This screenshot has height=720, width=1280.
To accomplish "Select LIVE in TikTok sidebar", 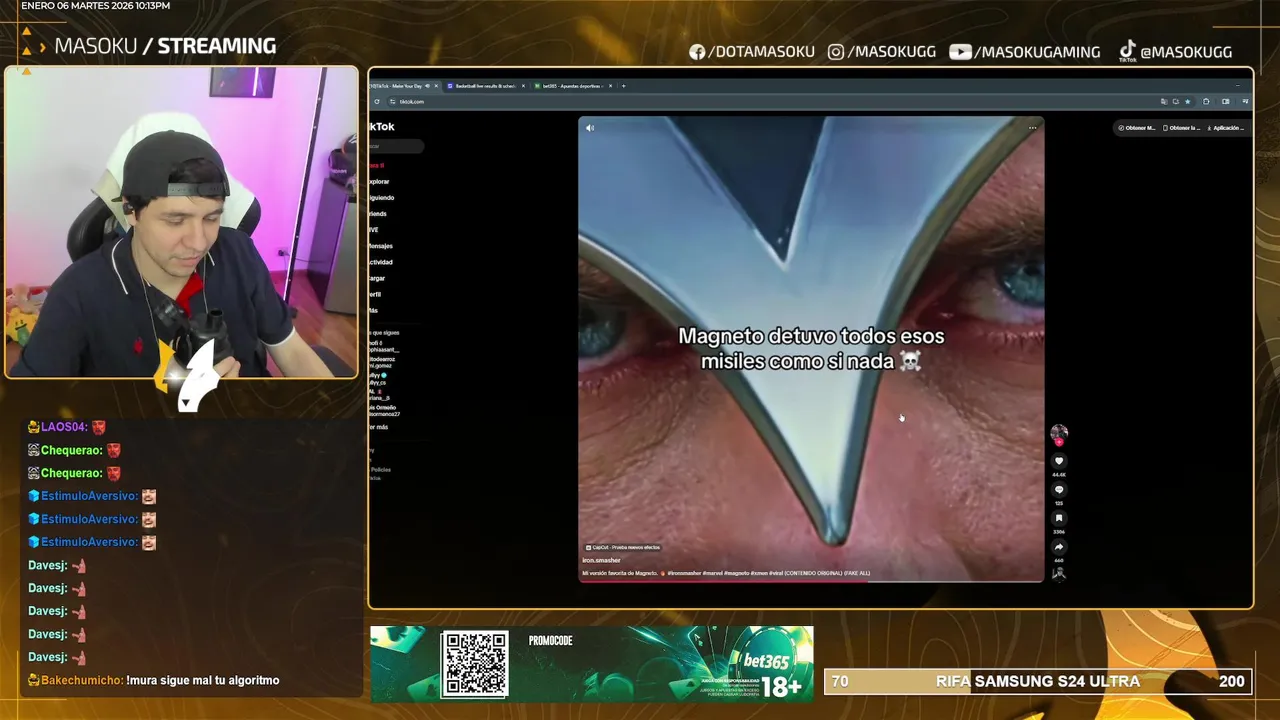I will pyautogui.click(x=374, y=230).
